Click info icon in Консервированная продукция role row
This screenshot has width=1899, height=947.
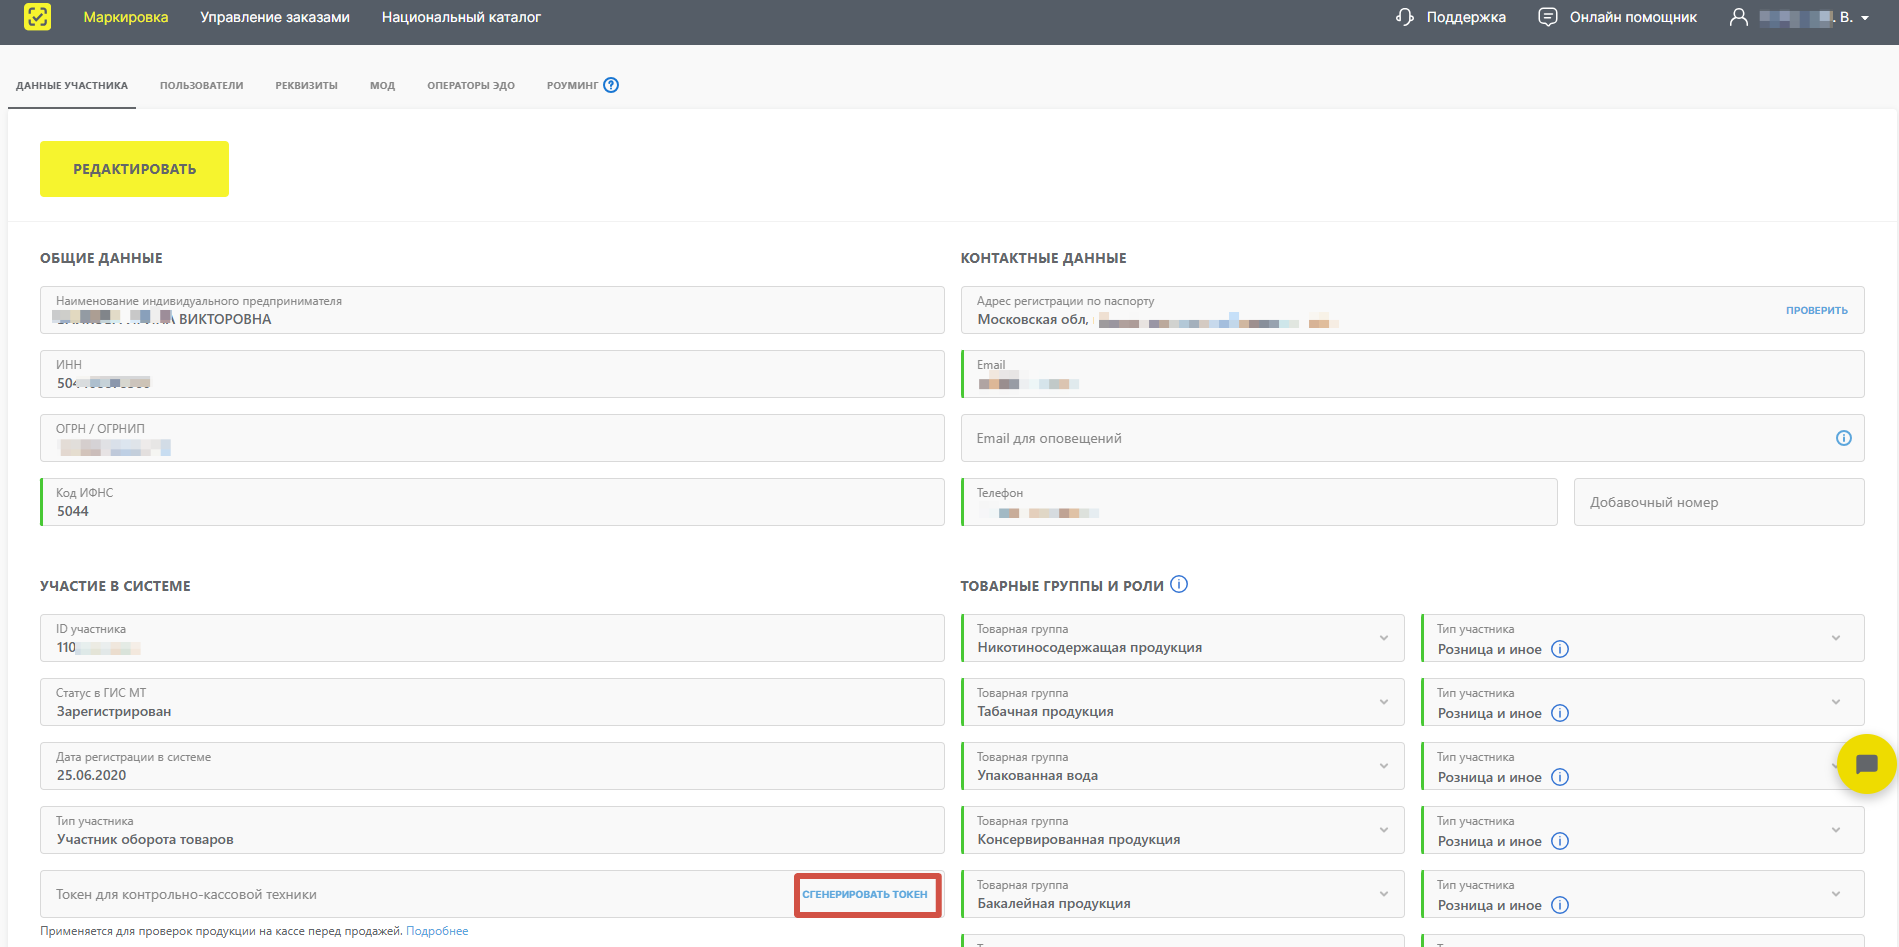pyautogui.click(x=1560, y=841)
